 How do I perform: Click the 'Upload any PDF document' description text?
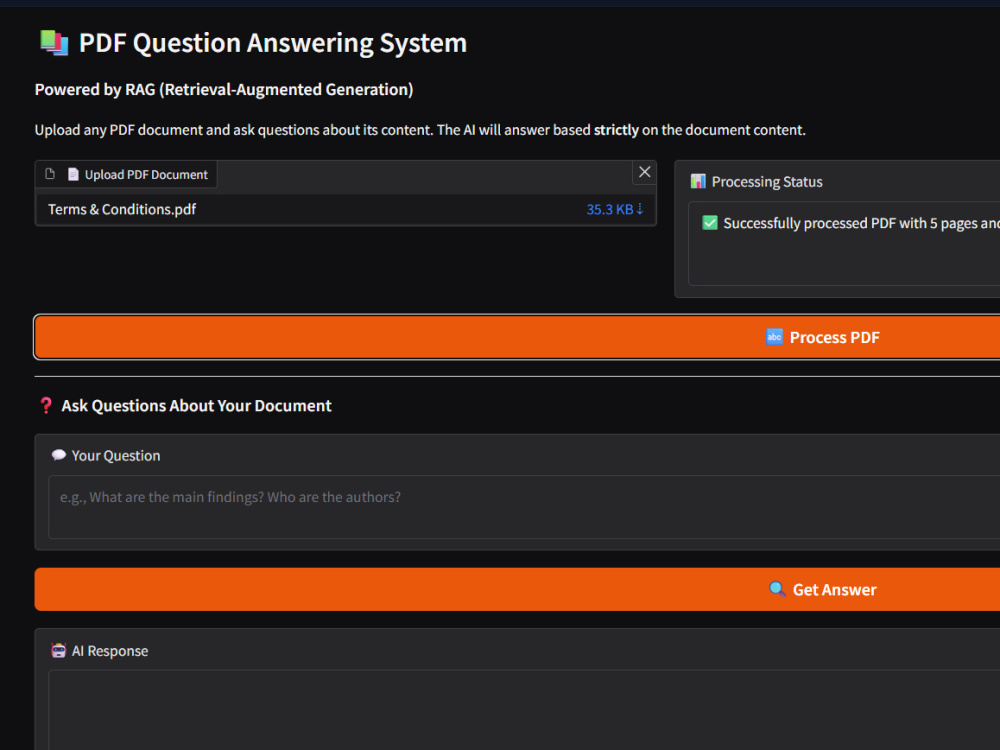click(x=420, y=130)
